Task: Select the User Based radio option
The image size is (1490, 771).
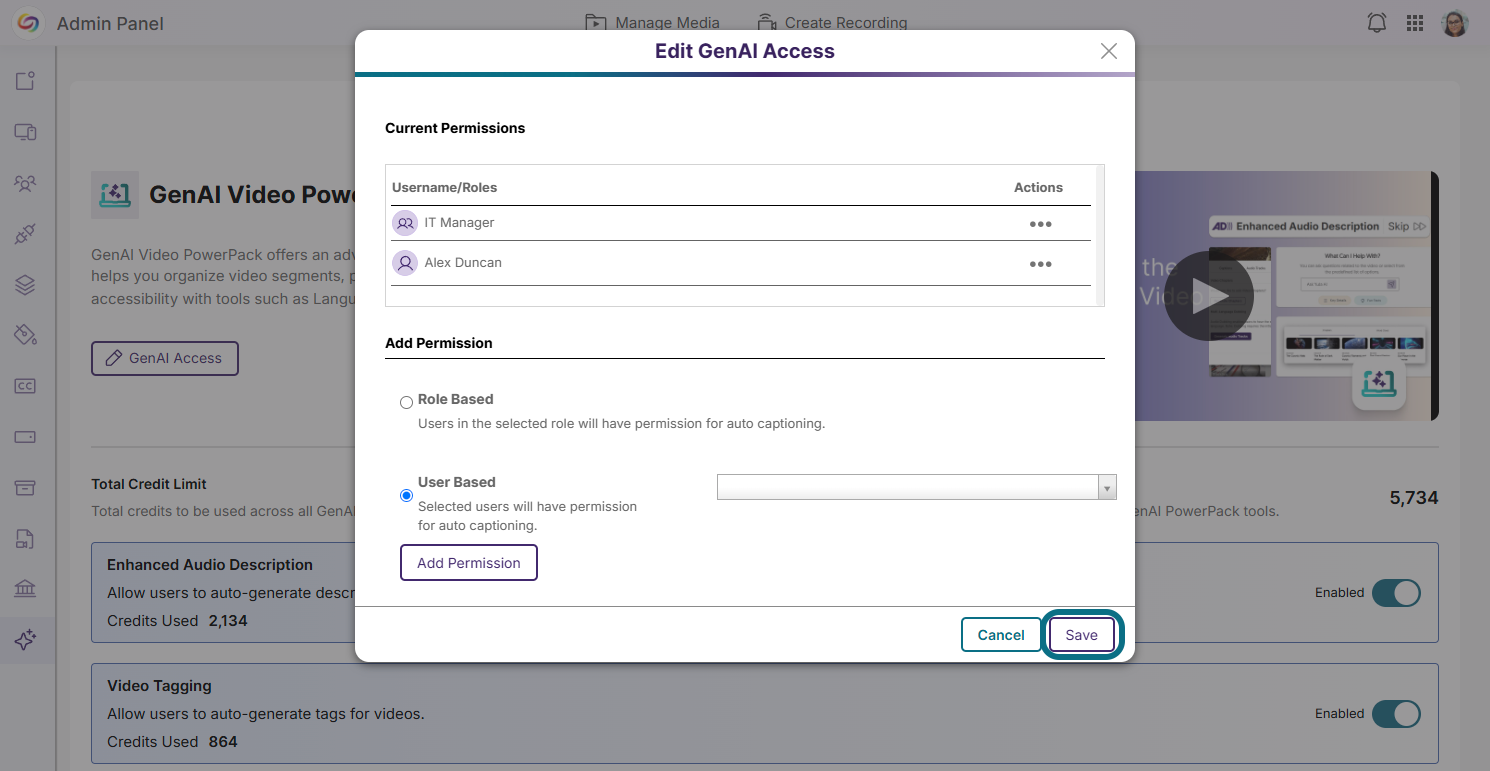Action: coord(406,495)
